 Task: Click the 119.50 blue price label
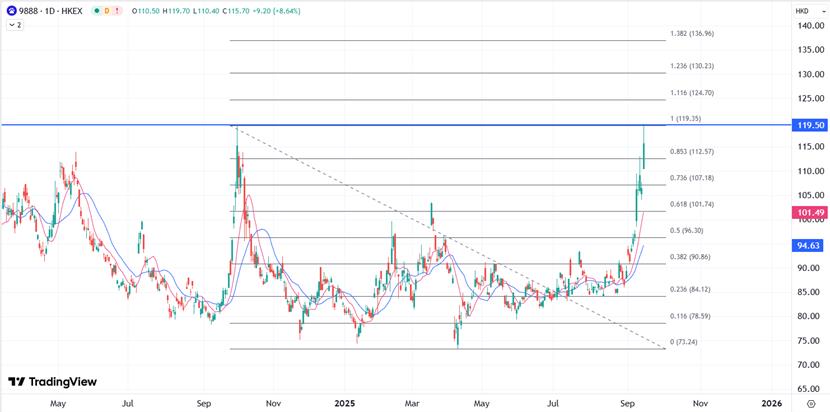click(808, 125)
